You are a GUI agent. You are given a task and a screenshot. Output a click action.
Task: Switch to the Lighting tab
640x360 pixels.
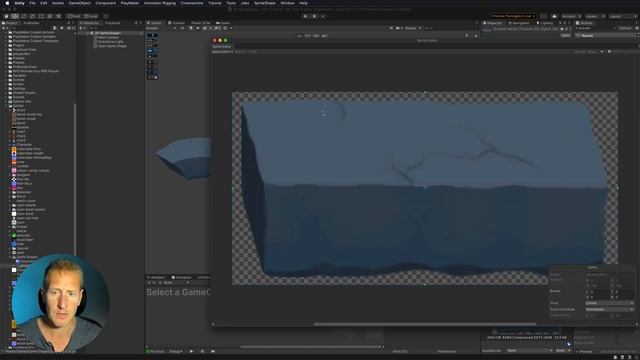click(545, 23)
